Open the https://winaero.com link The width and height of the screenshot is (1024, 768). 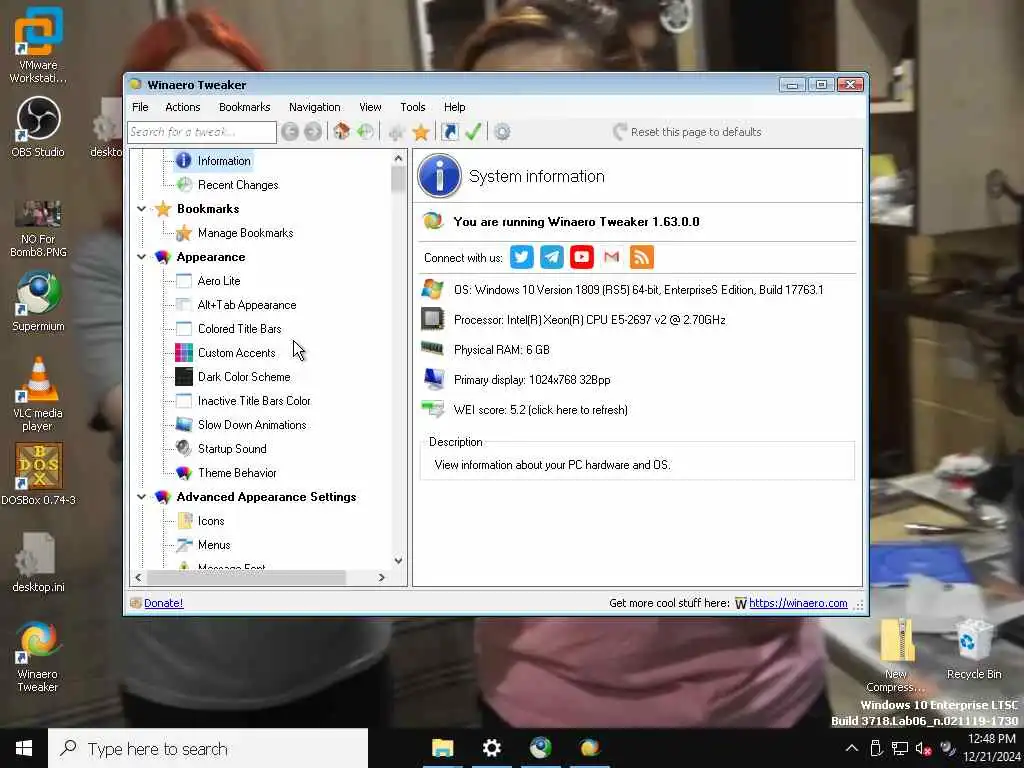798,603
